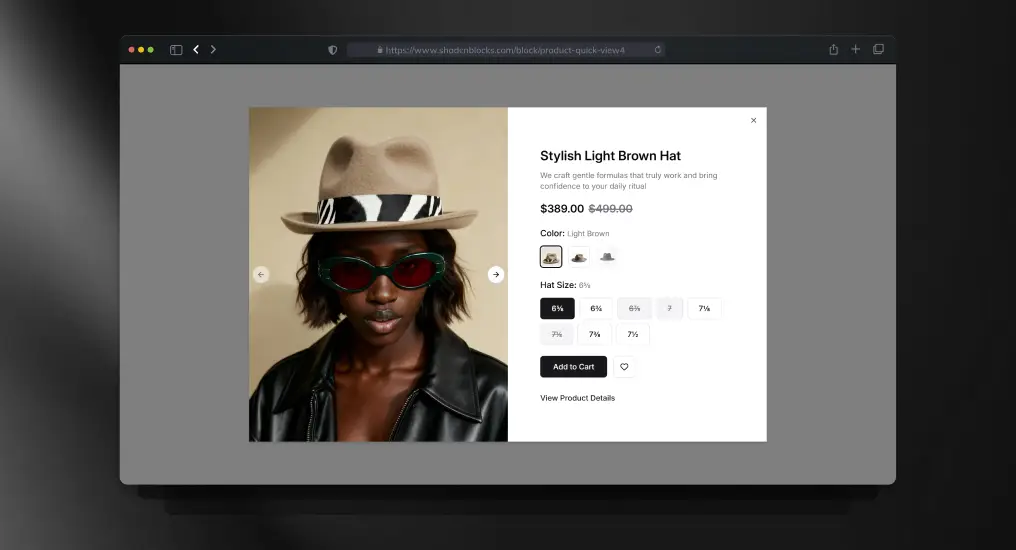Viewport: 1016px width, 550px height.
Task: Open the privacy shield report icon
Action: point(333,49)
